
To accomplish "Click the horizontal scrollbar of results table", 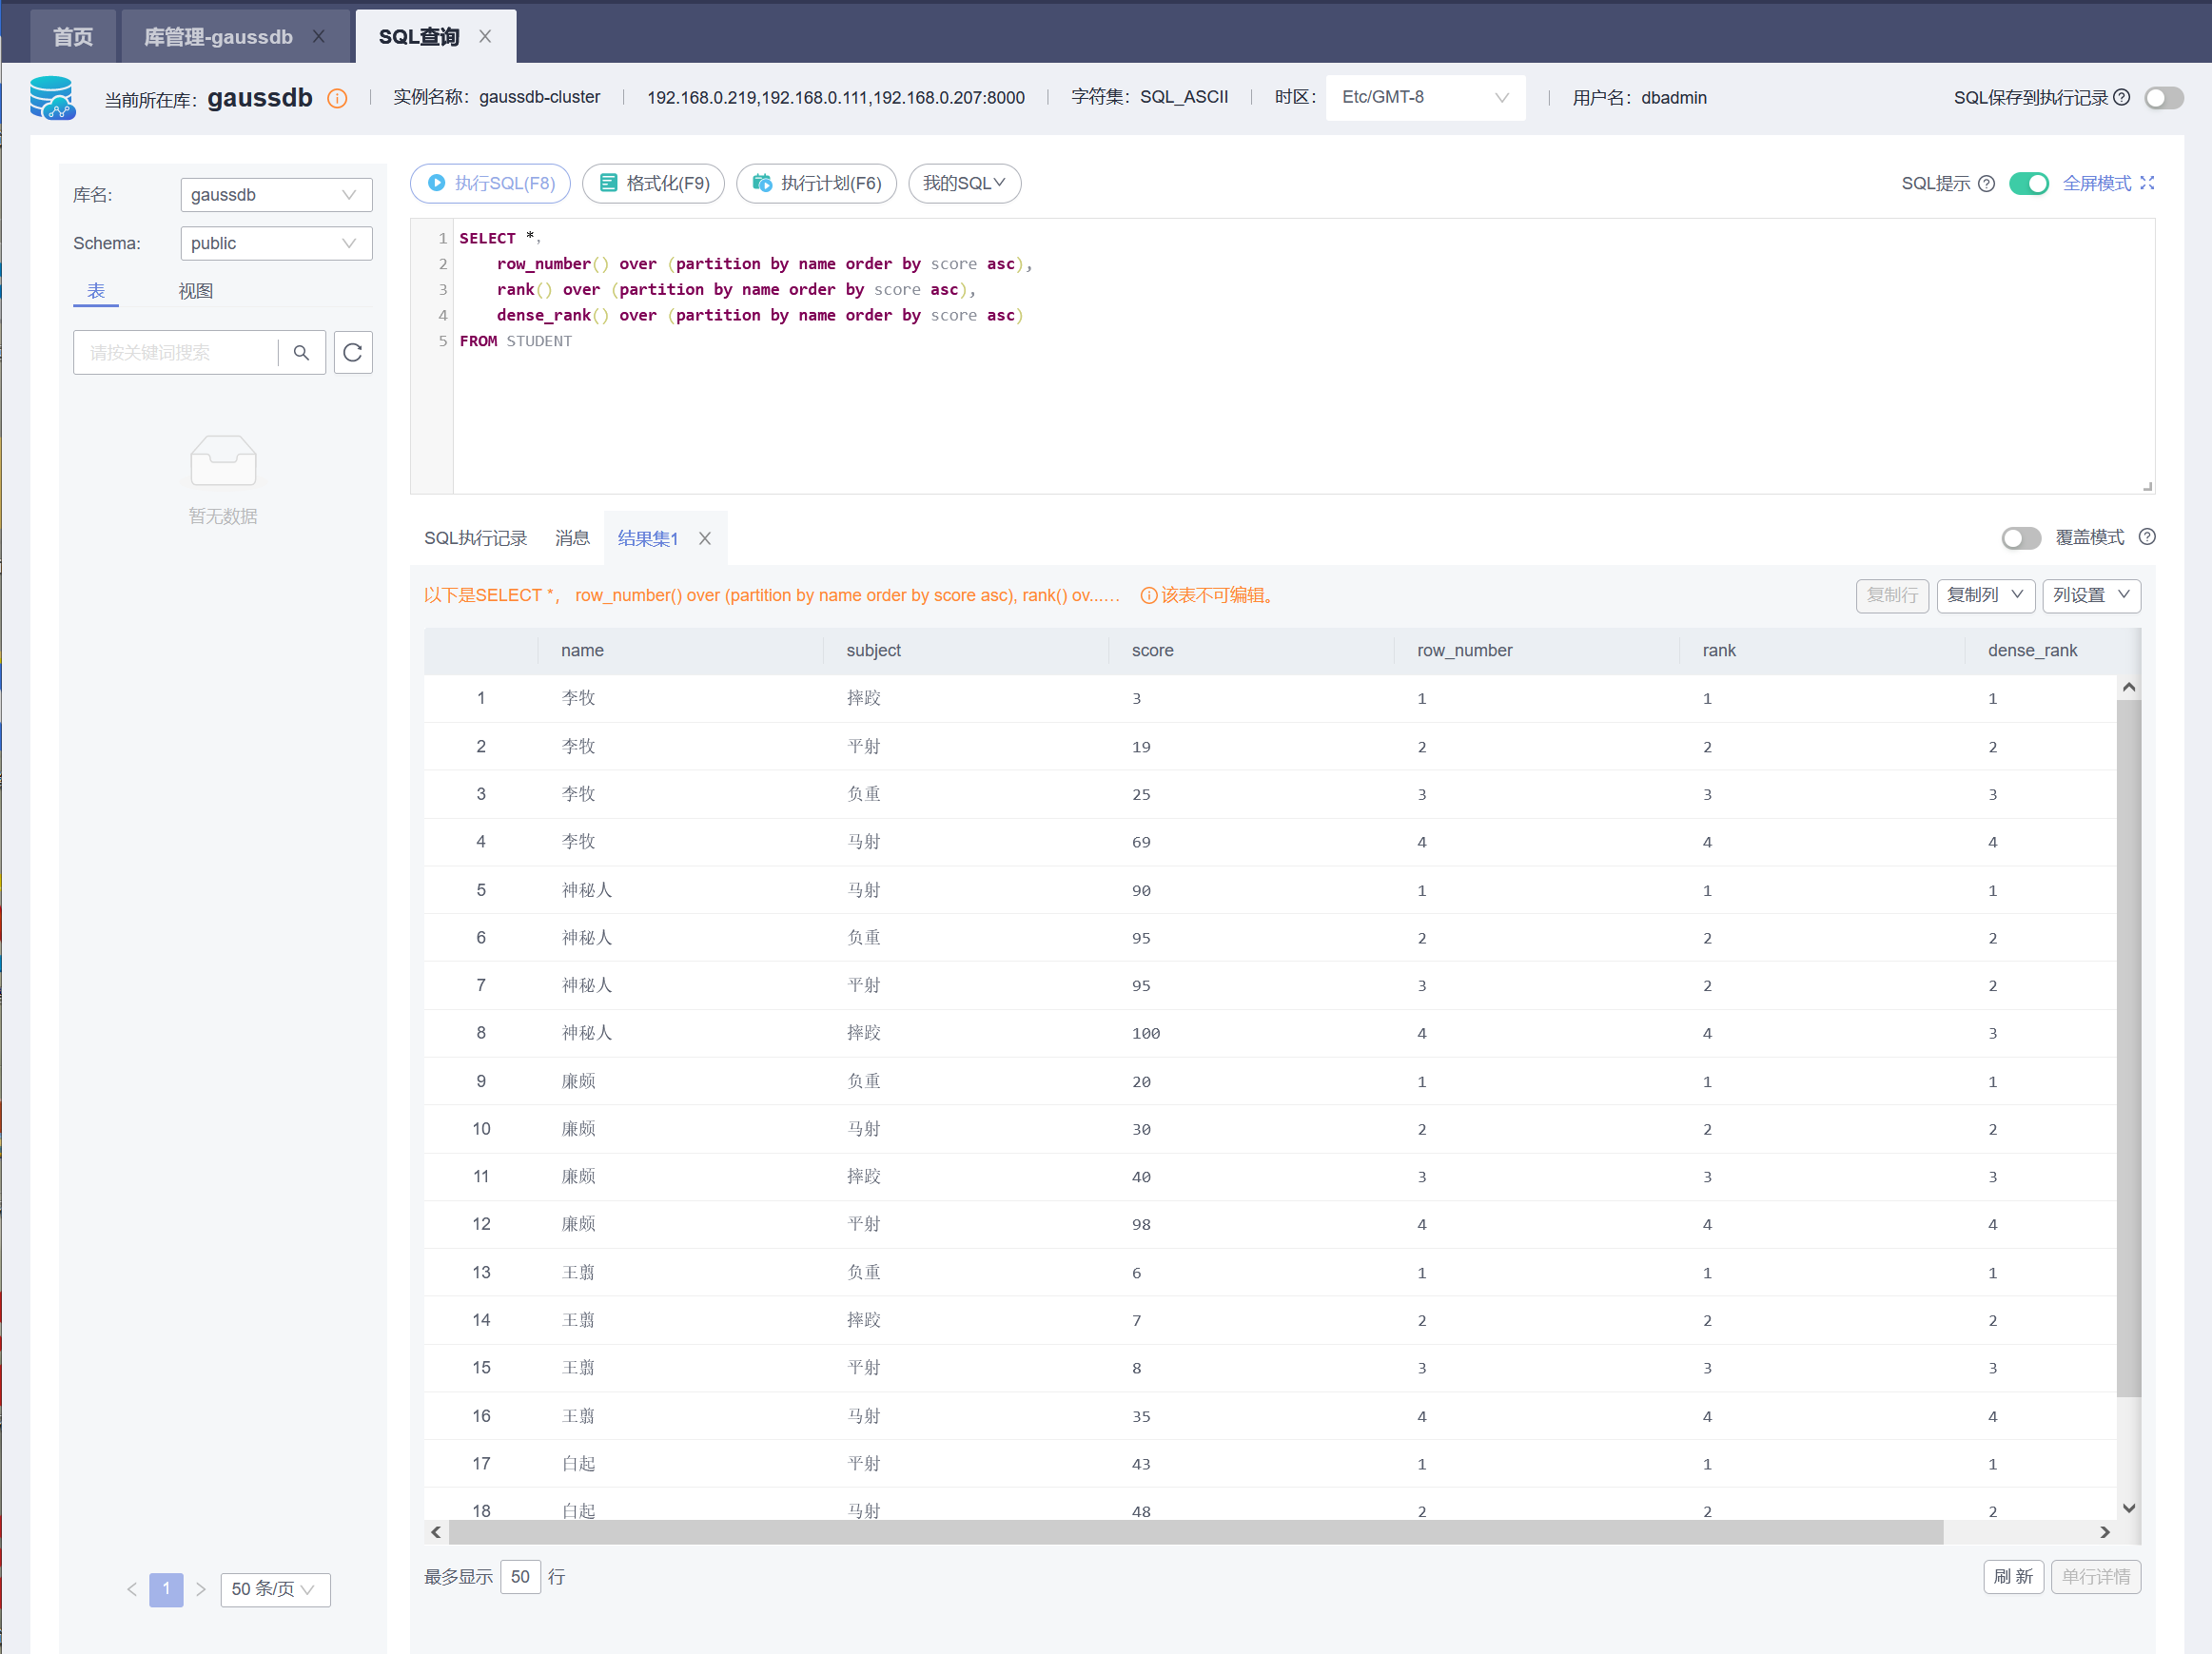I will click(x=1195, y=1532).
